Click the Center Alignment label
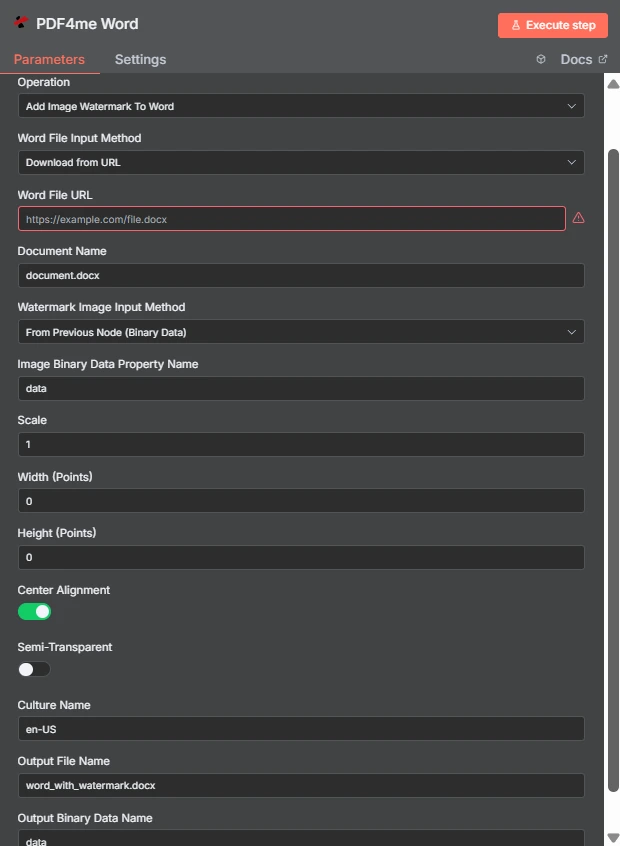Screen dimensions: 620x846 (64, 590)
